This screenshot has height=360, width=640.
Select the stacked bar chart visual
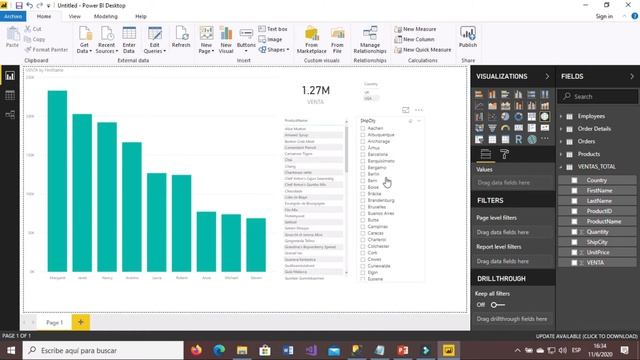479,94
